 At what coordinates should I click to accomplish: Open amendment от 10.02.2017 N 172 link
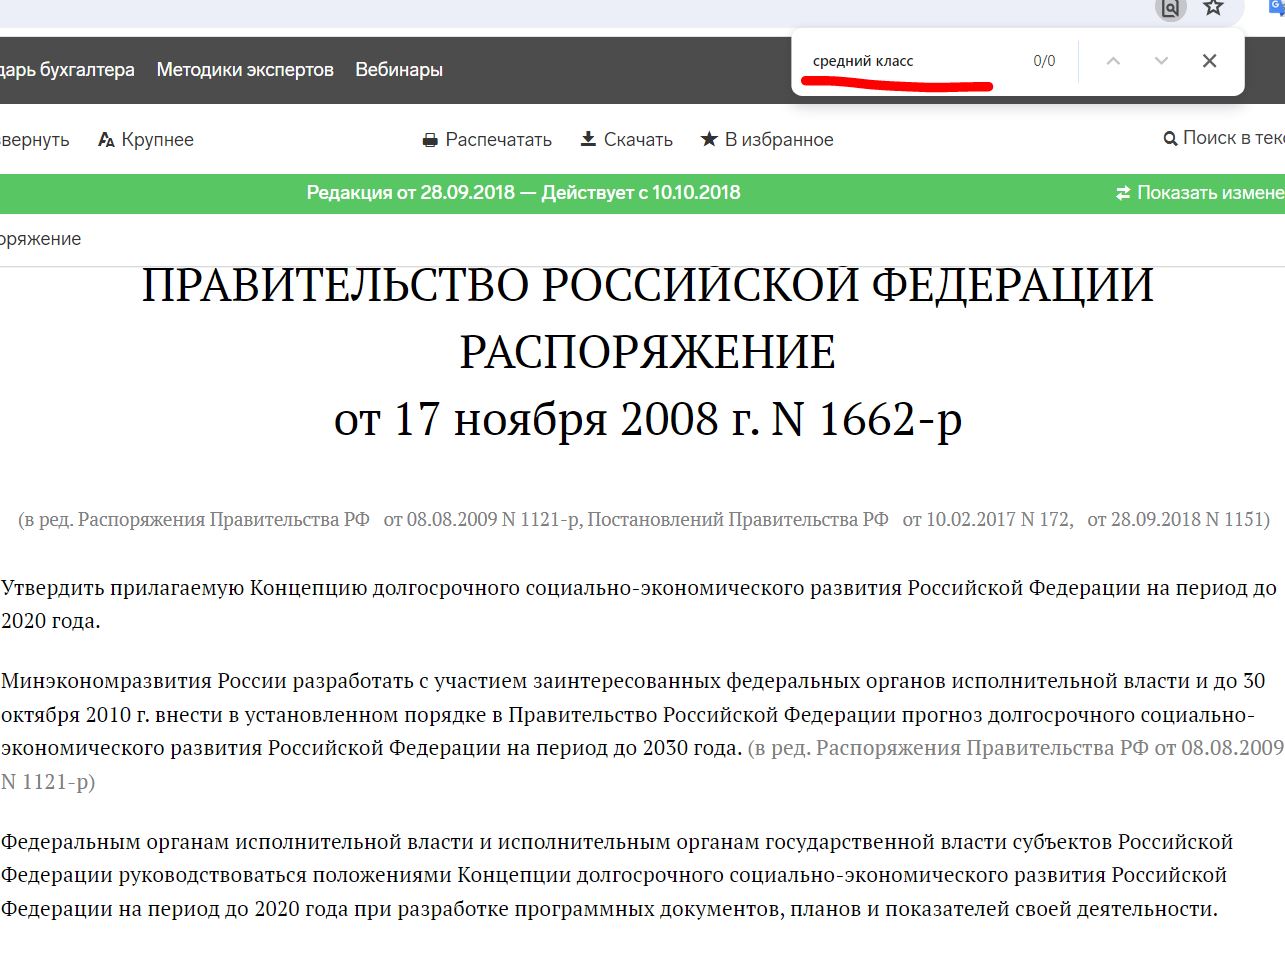986,520
